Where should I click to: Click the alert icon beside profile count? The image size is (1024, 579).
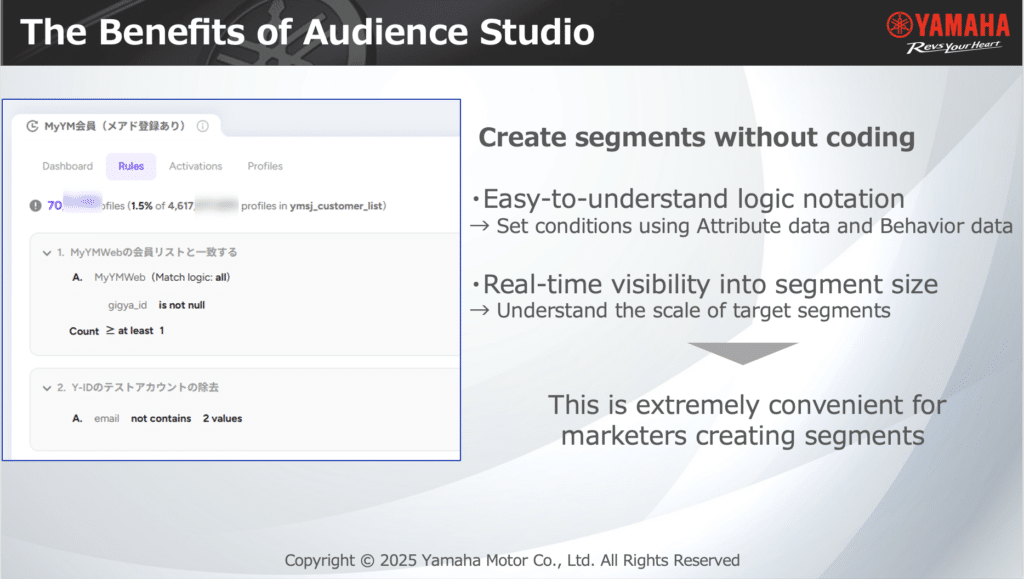tap(36, 206)
